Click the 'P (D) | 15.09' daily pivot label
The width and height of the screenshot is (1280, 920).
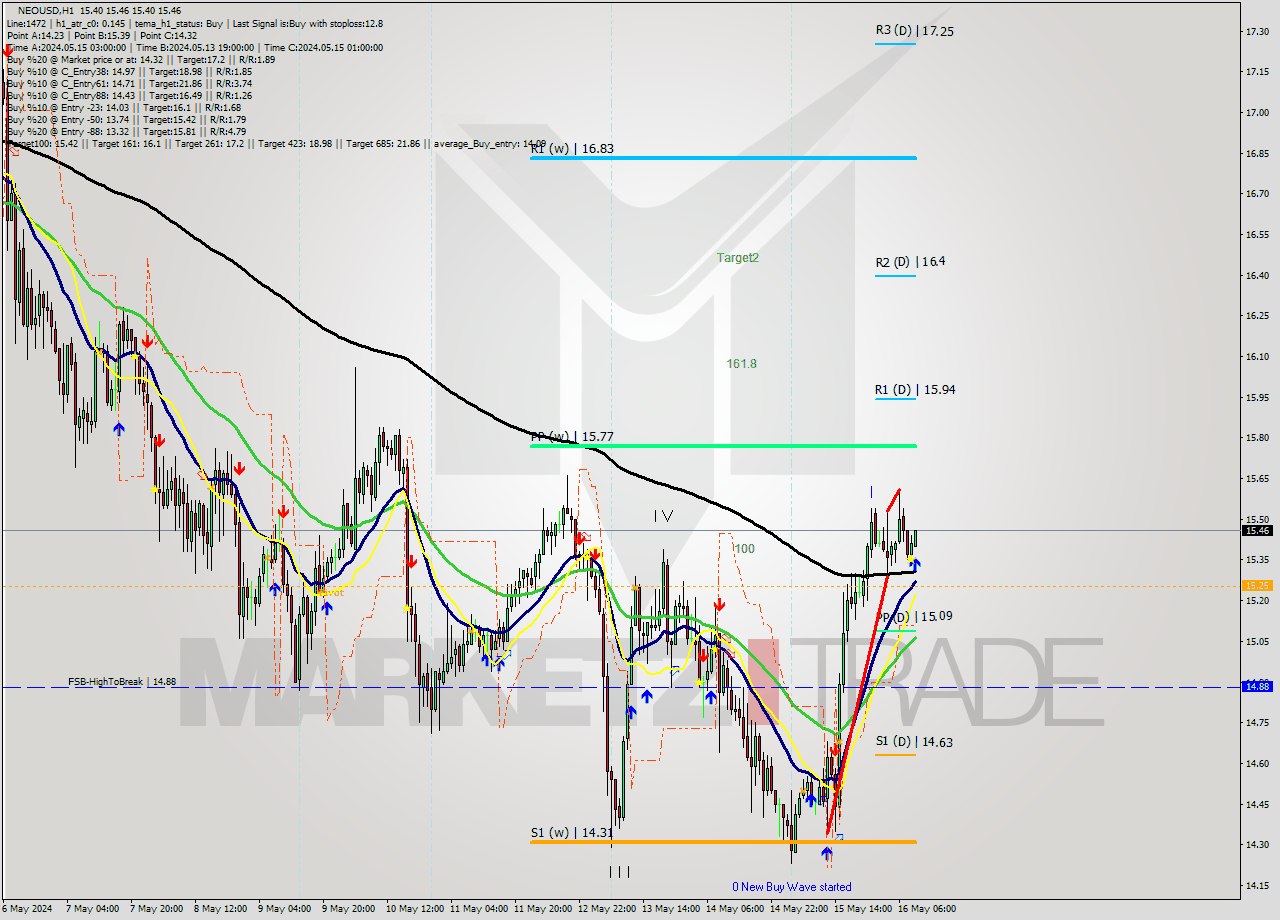click(x=916, y=617)
